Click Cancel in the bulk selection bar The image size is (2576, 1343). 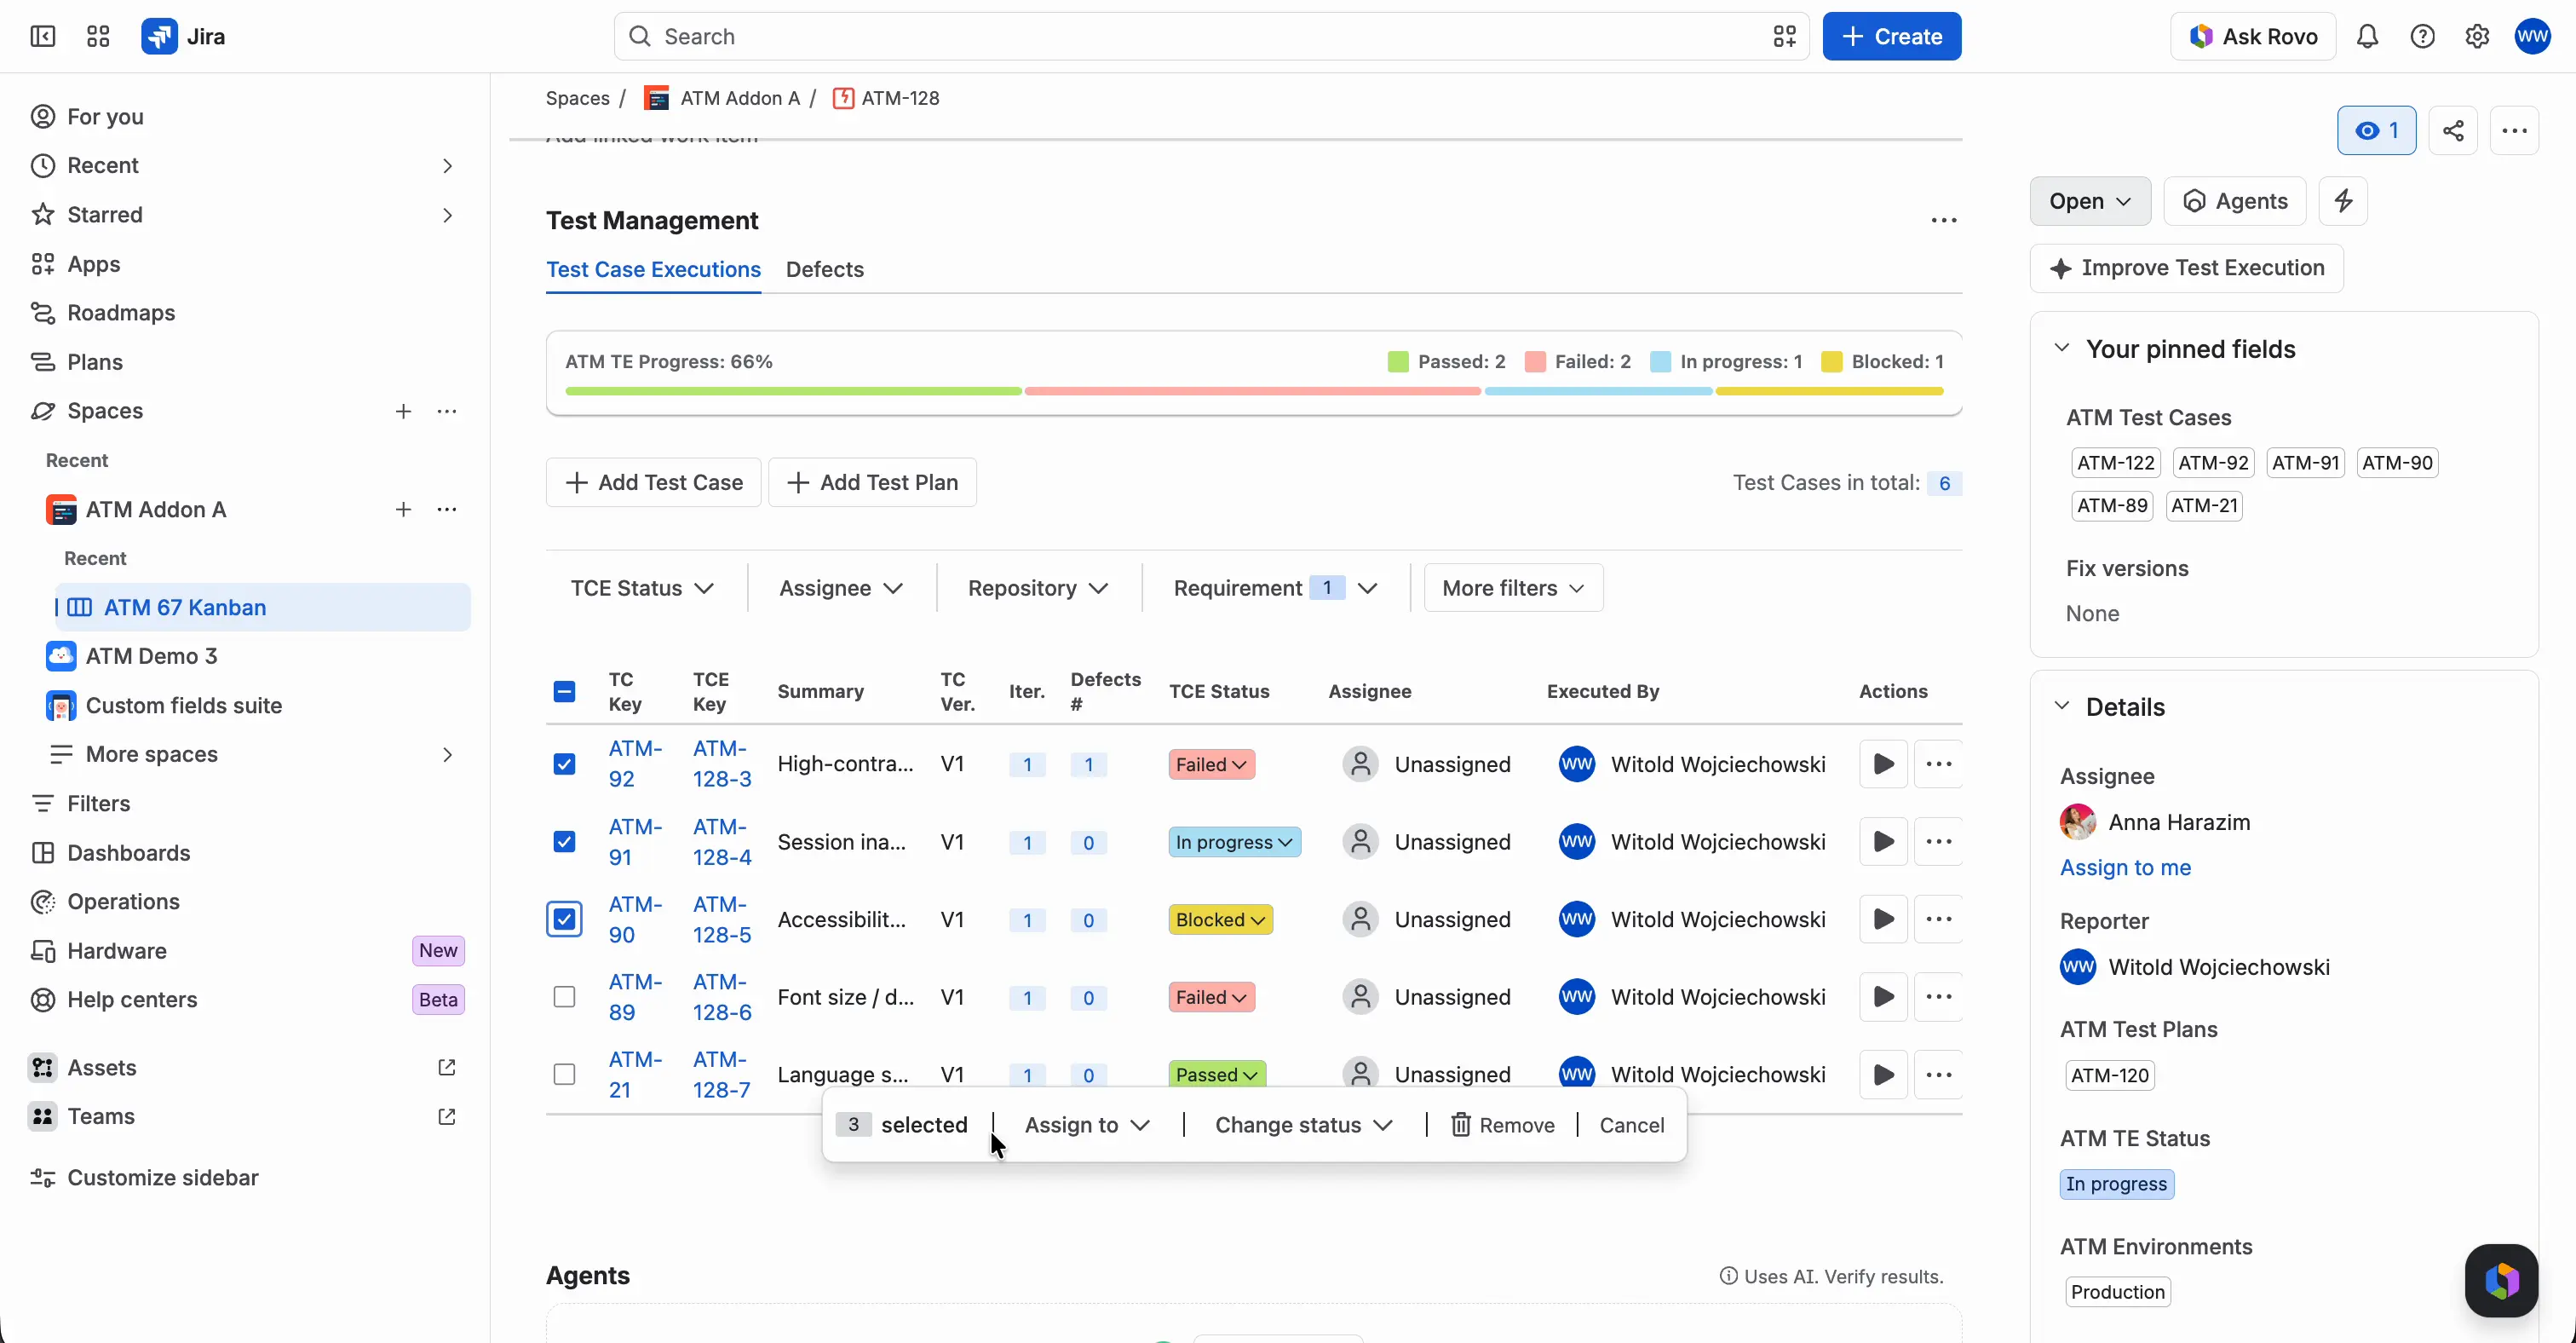[x=1631, y=1125]
